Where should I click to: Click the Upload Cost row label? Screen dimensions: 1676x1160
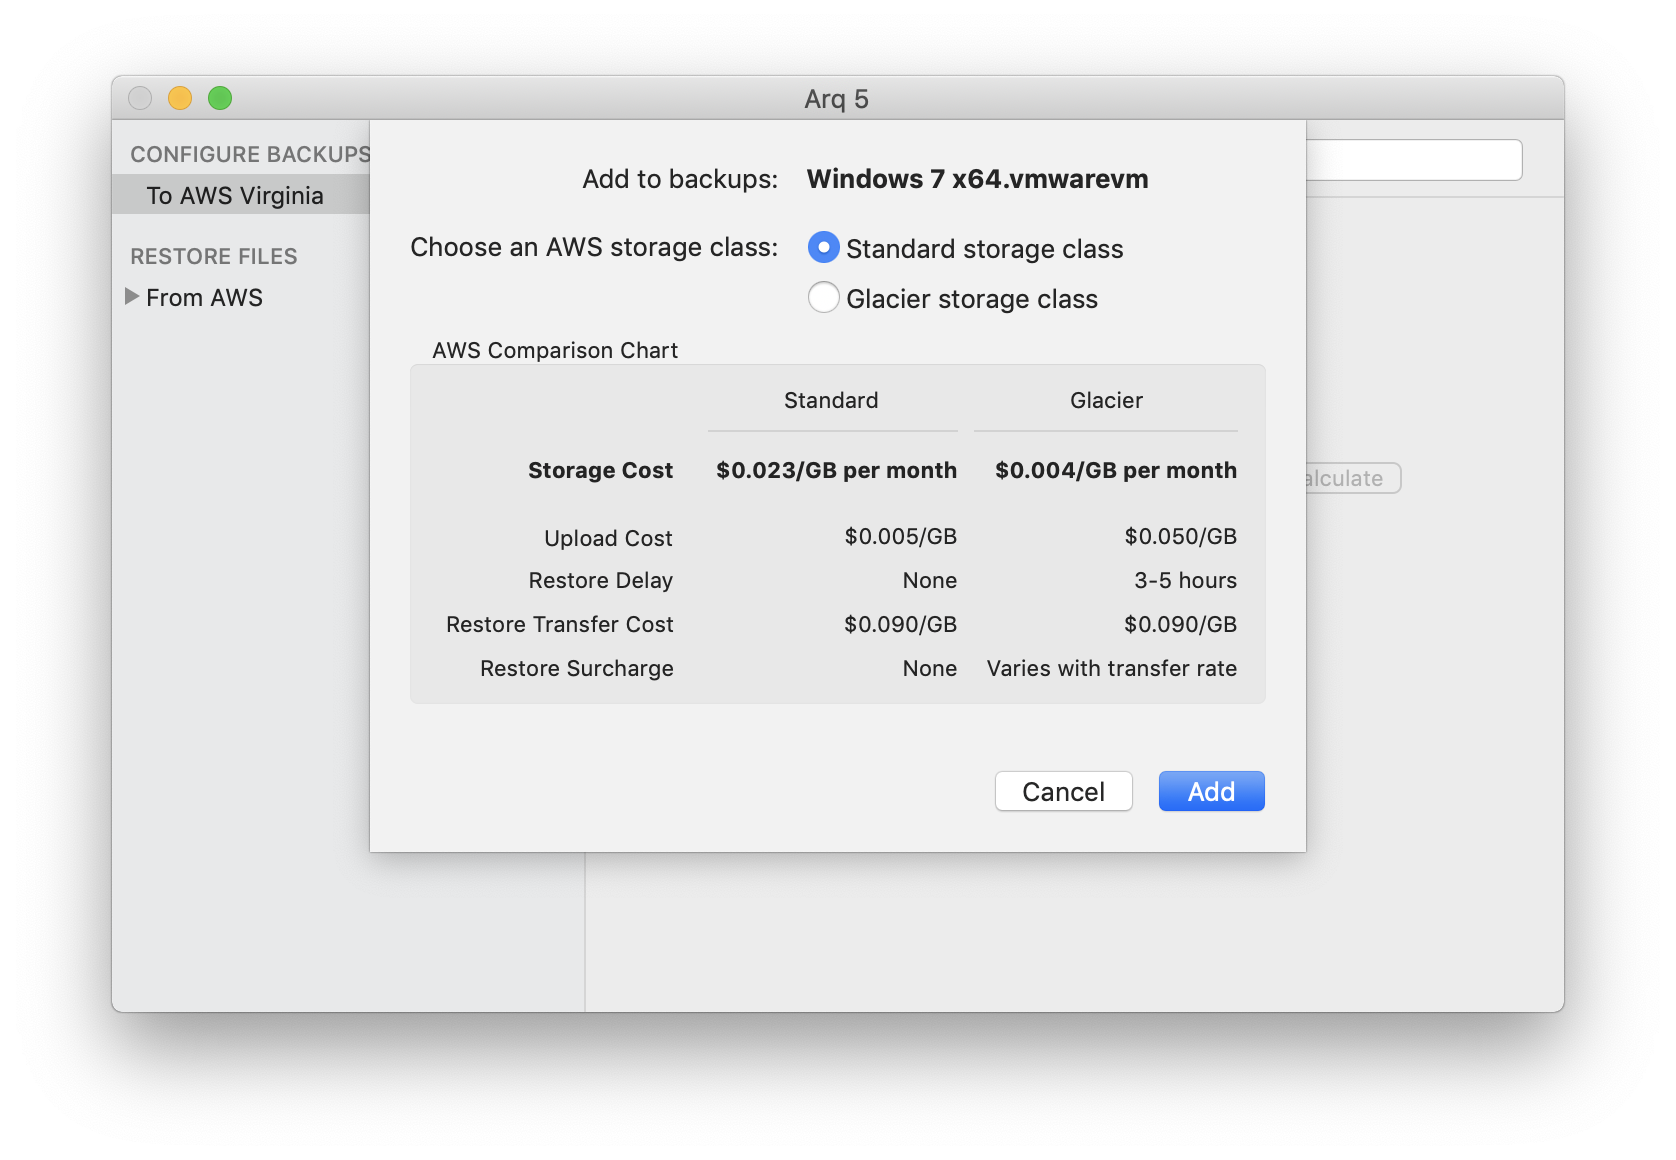point(608,538)
